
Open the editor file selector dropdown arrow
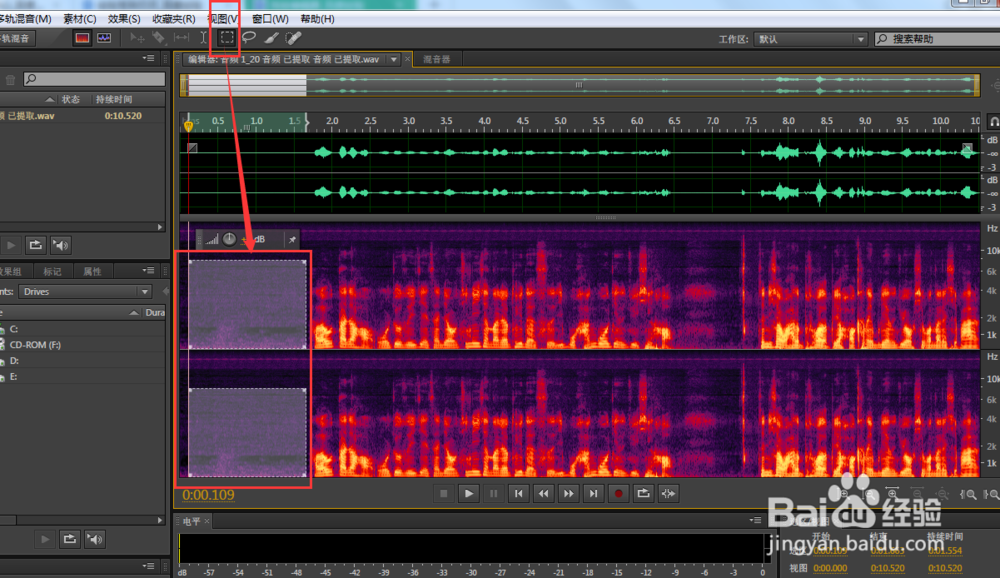pos(394,59)
